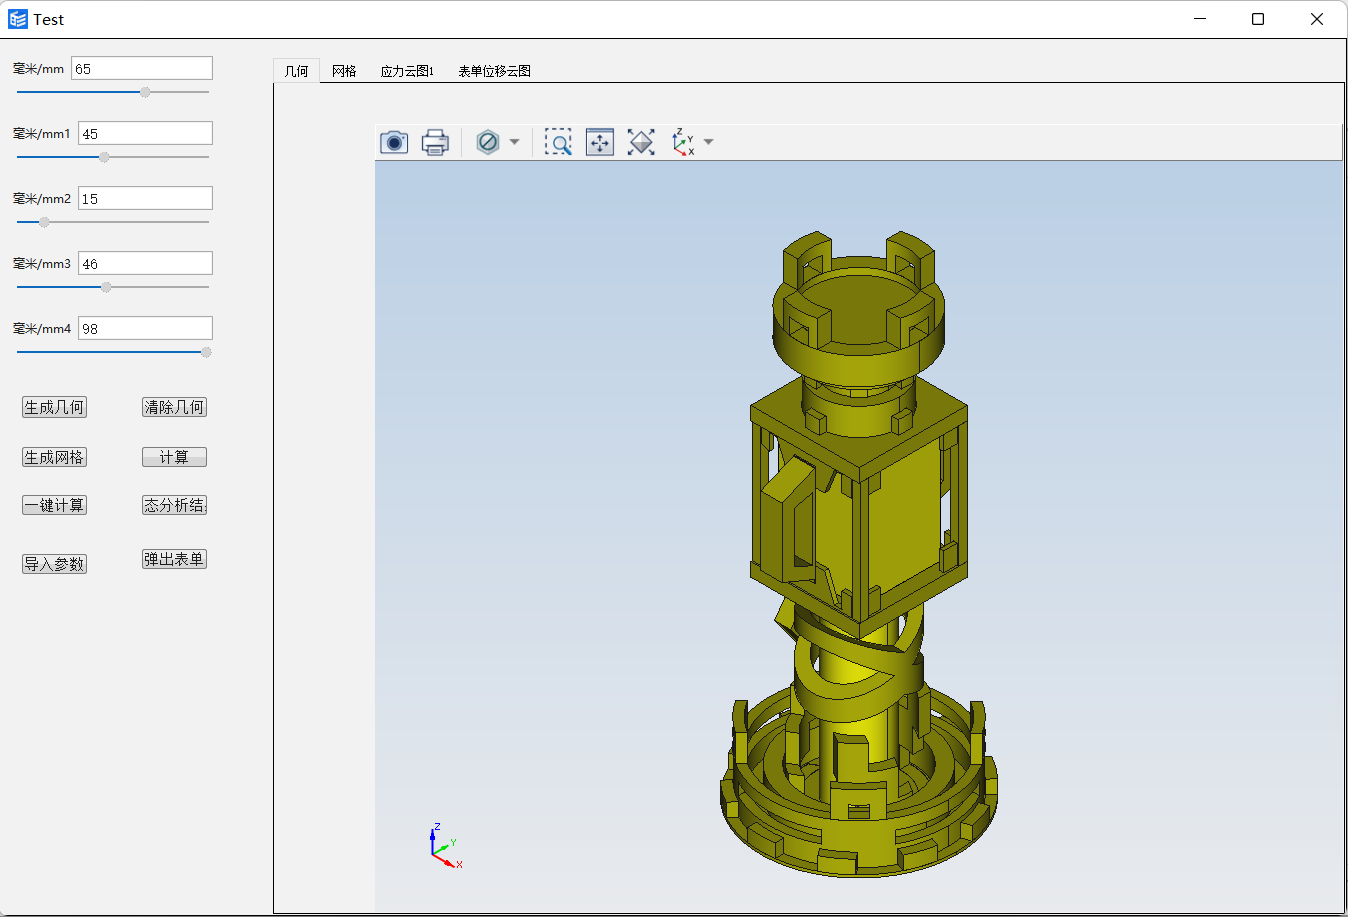Click the hexagon display-mode icon
This screenshot has width=1348, height=917.
pos(488,142)
